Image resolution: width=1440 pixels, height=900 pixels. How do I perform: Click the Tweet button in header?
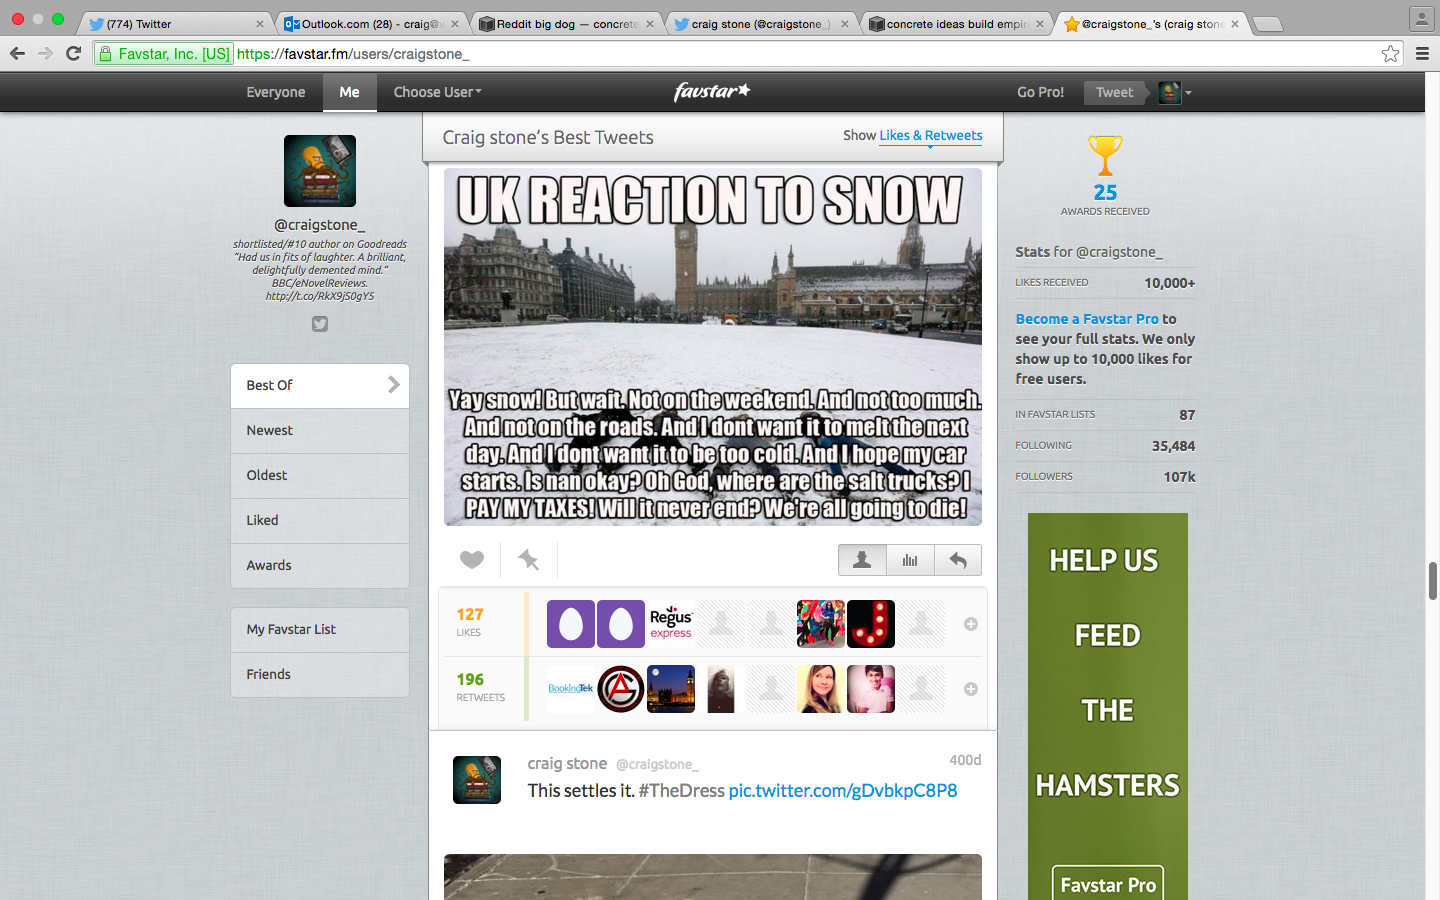coord(1114,92)
